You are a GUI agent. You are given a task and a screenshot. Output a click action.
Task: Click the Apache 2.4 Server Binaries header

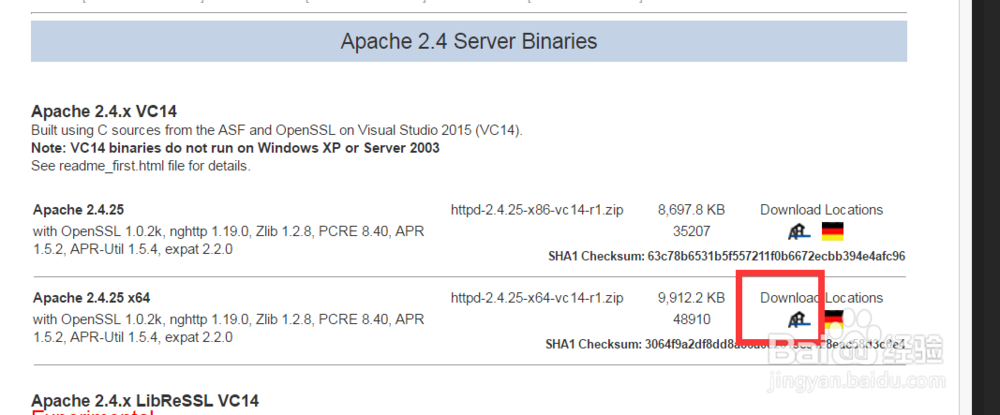(x=469, y=41)
